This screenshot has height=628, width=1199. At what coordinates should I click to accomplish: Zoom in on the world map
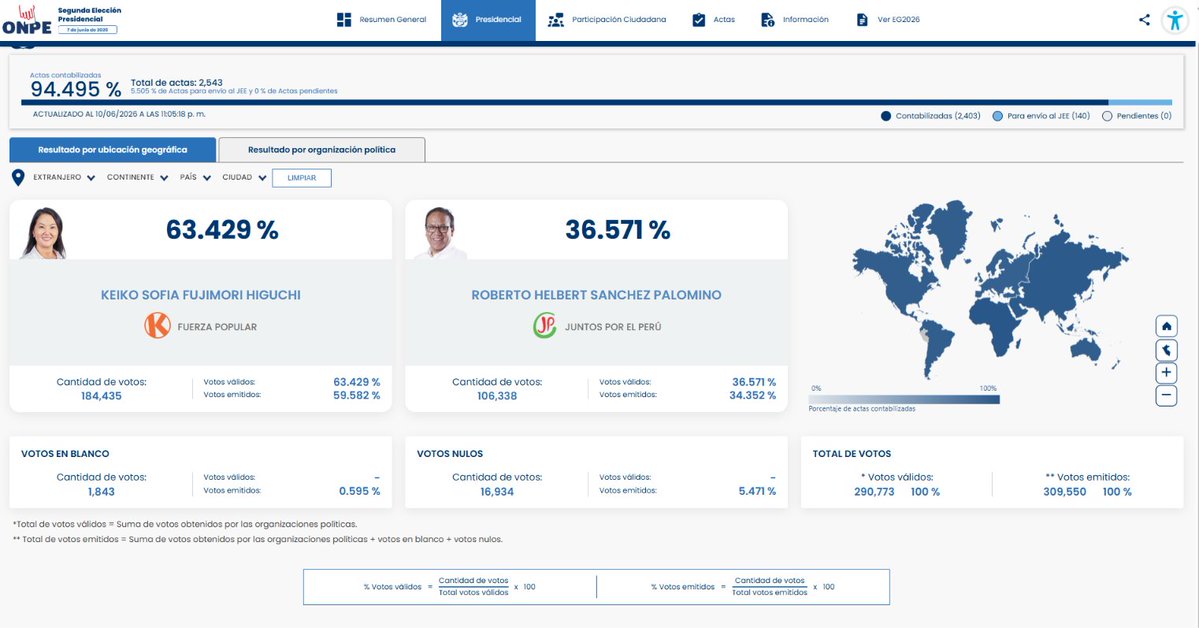point(1166,373)
